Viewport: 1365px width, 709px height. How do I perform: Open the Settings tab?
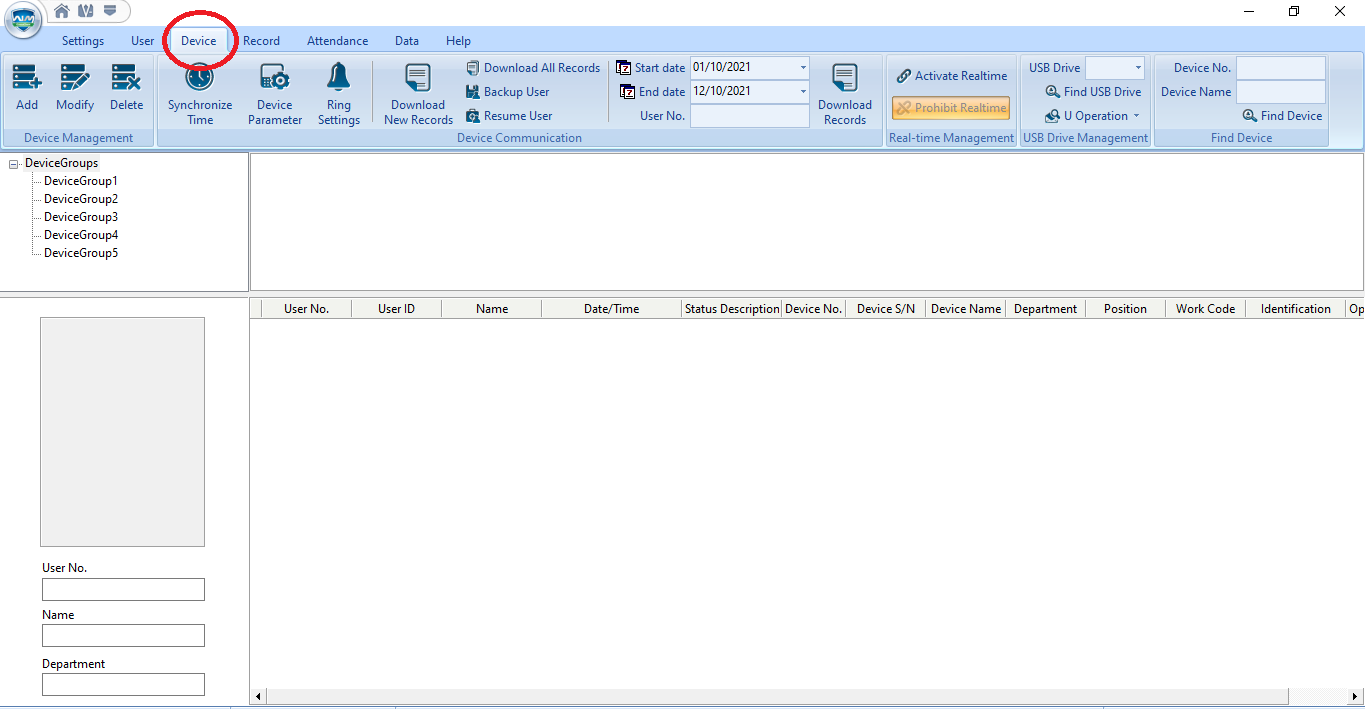[83, 41]
